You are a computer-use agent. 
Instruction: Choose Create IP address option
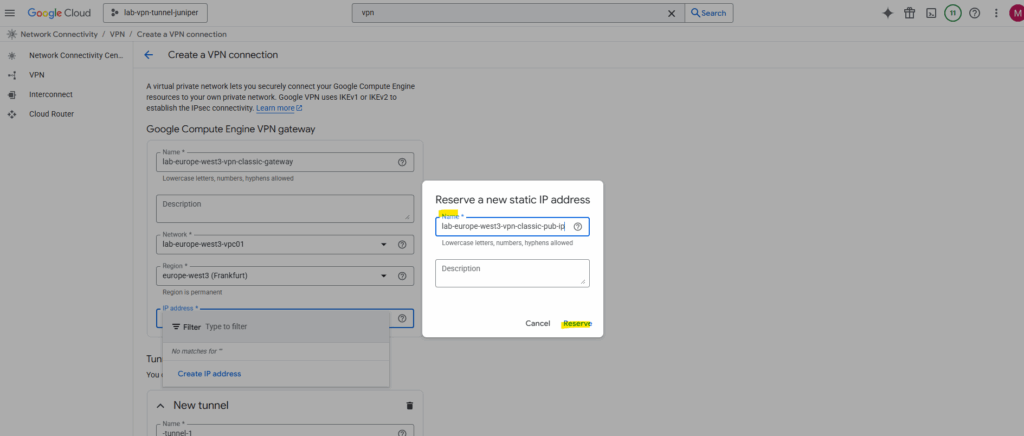210,373
